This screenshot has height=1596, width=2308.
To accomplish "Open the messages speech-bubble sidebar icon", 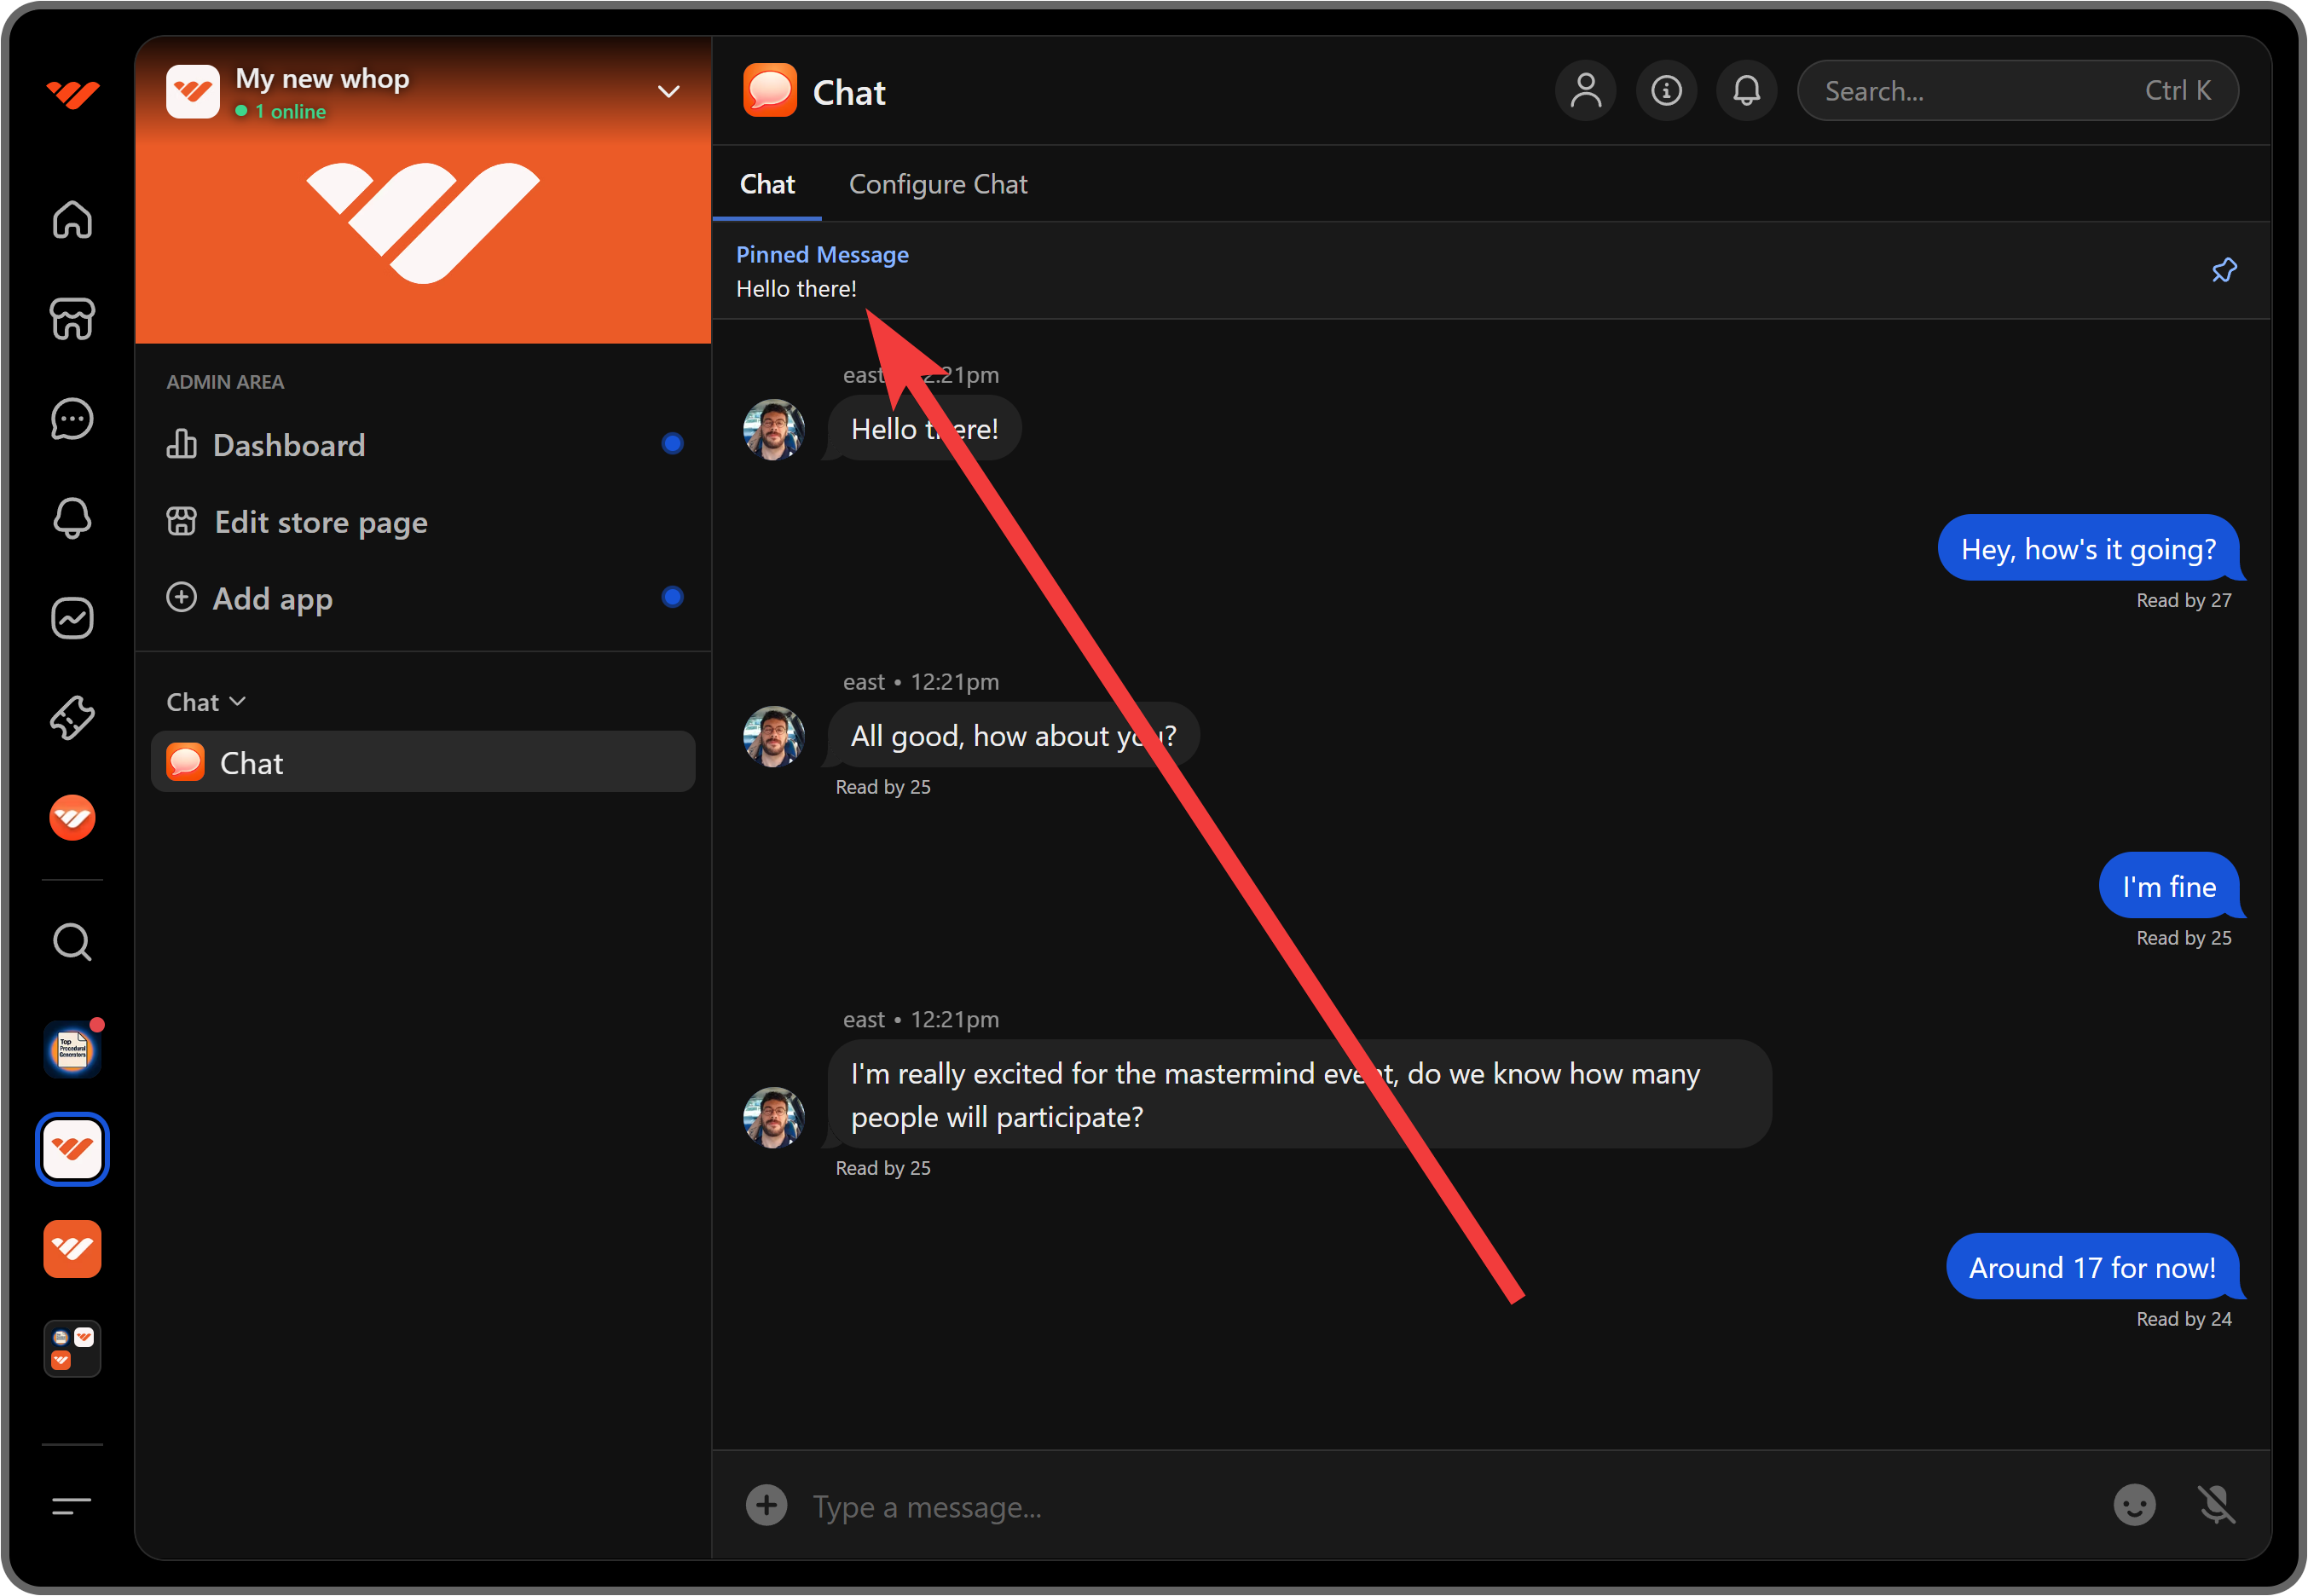I will tap(72, 419).
